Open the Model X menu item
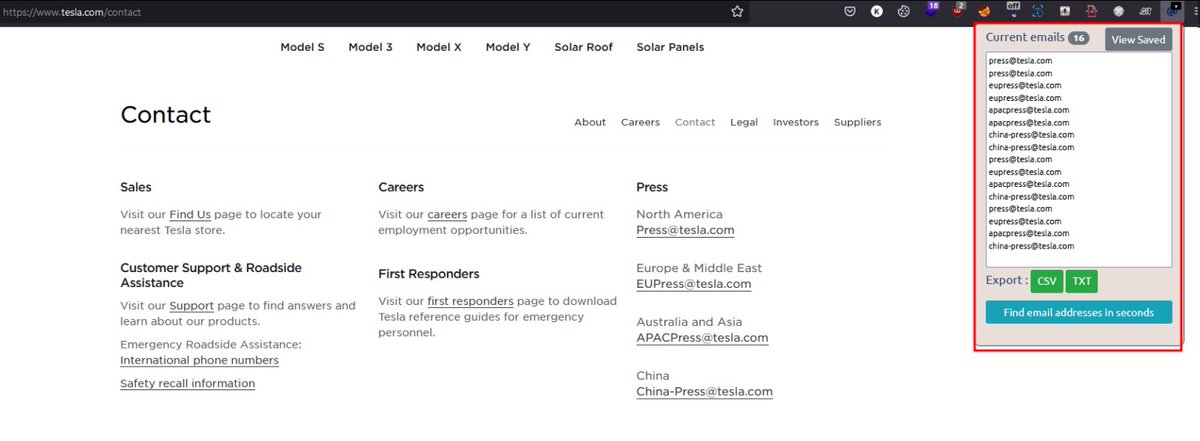Image resolution: width=1200 pixels, height=441 pixels. click(439, 47)
